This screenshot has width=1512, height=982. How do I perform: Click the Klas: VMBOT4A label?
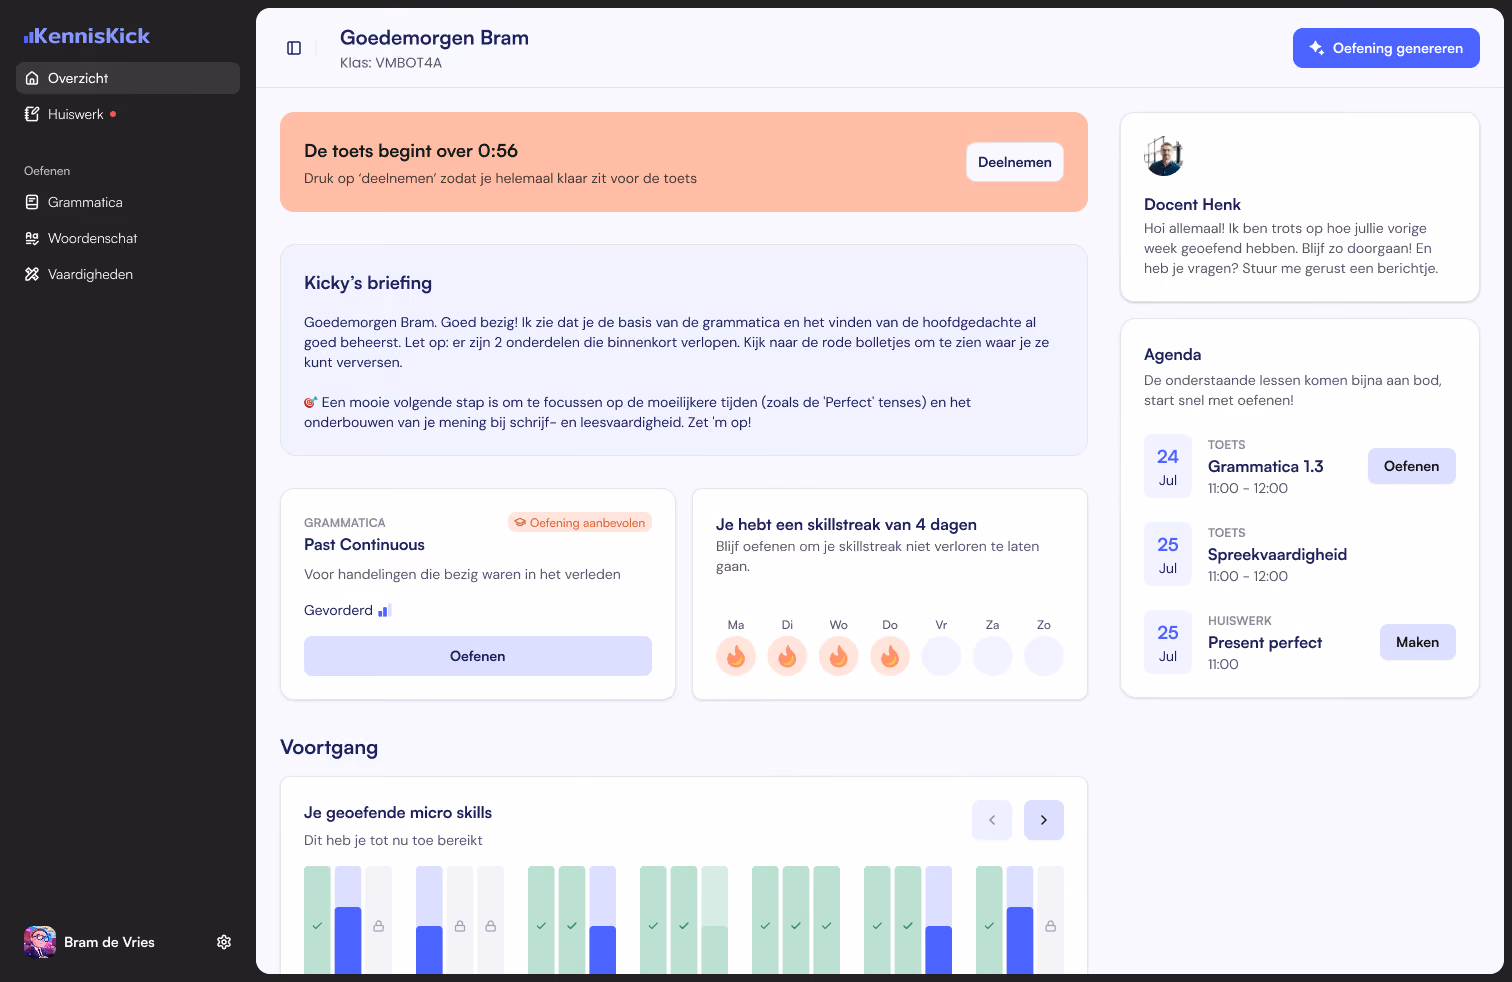pyautogui.click(x=391, y=63)
